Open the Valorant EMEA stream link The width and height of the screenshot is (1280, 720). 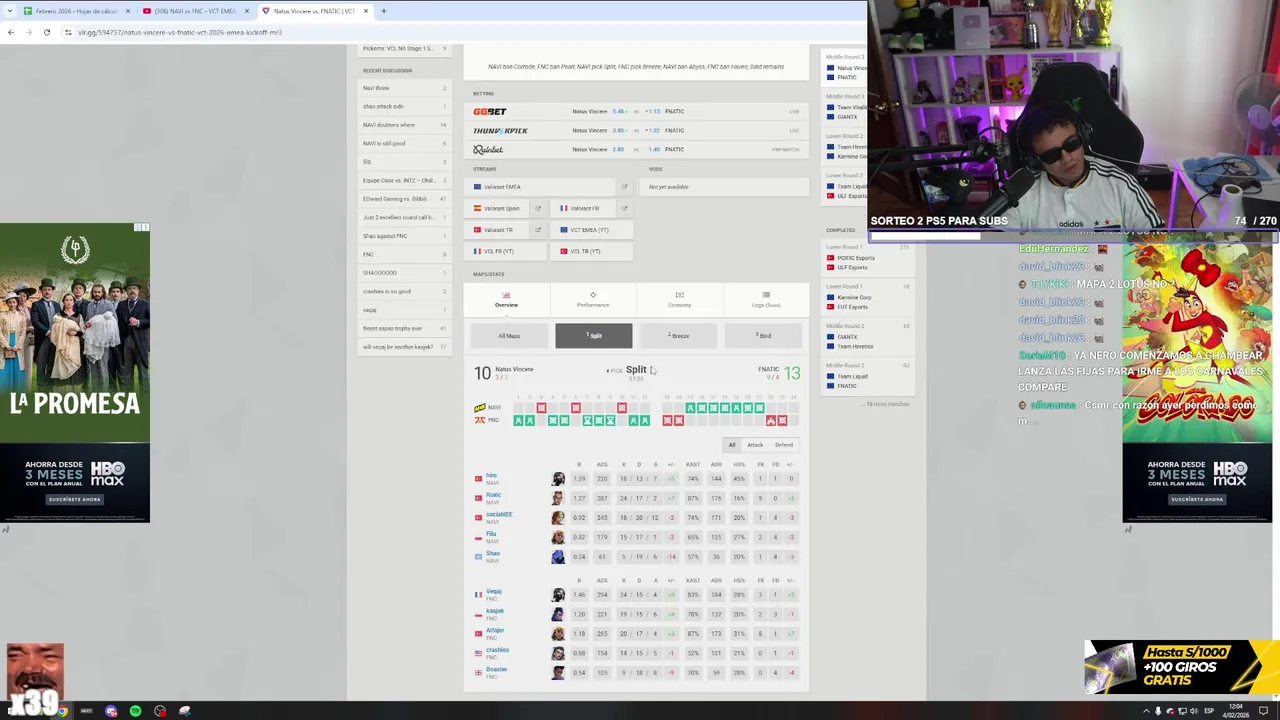pos(541,187)
